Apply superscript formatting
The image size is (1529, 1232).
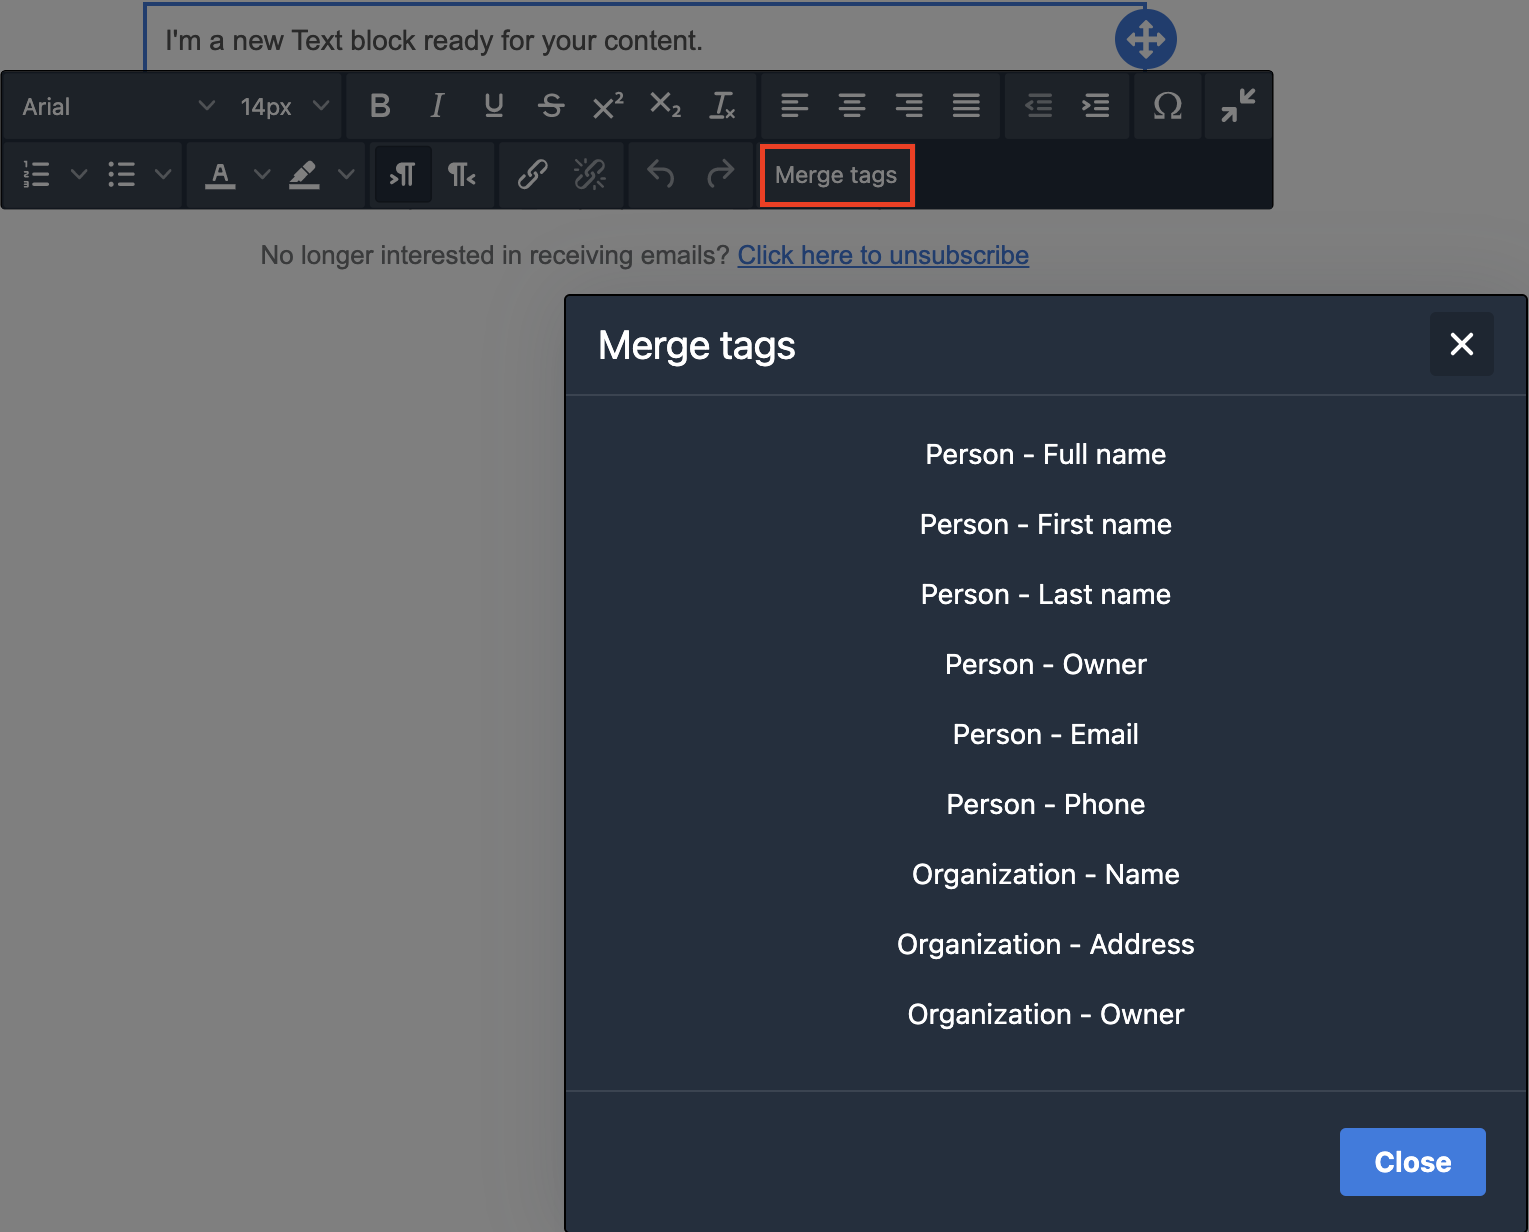point(608,106)
